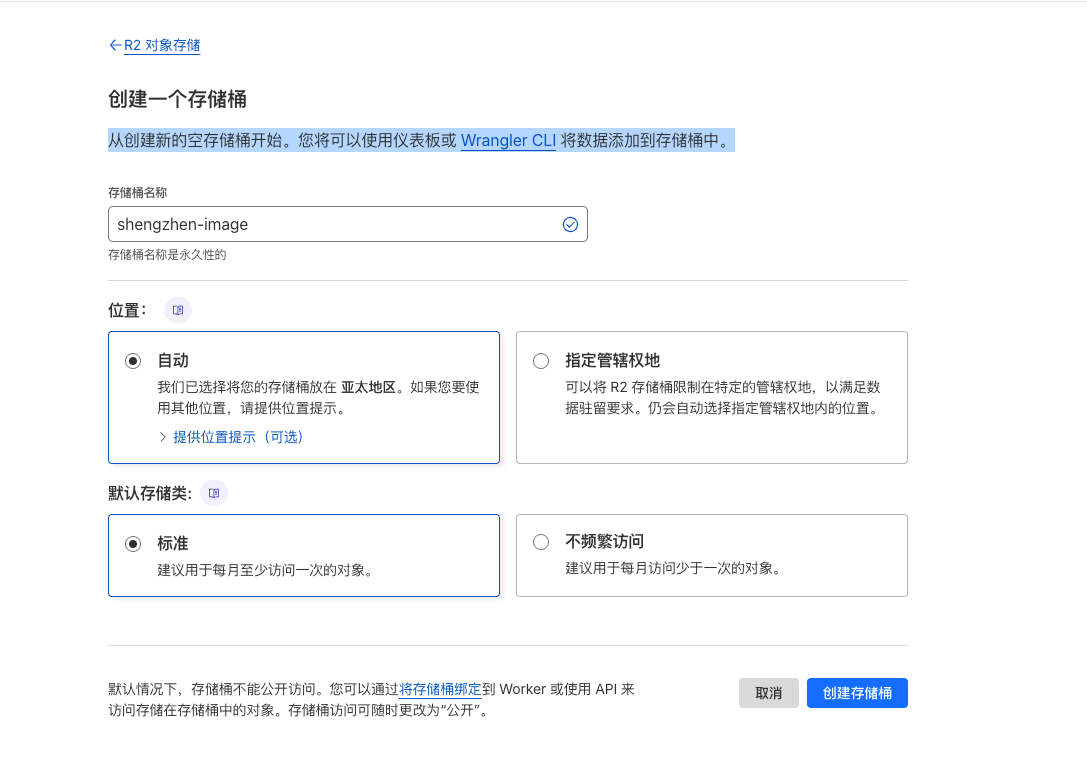
Task: Choose the 标准 storage class radio
Action: (133, 543)
